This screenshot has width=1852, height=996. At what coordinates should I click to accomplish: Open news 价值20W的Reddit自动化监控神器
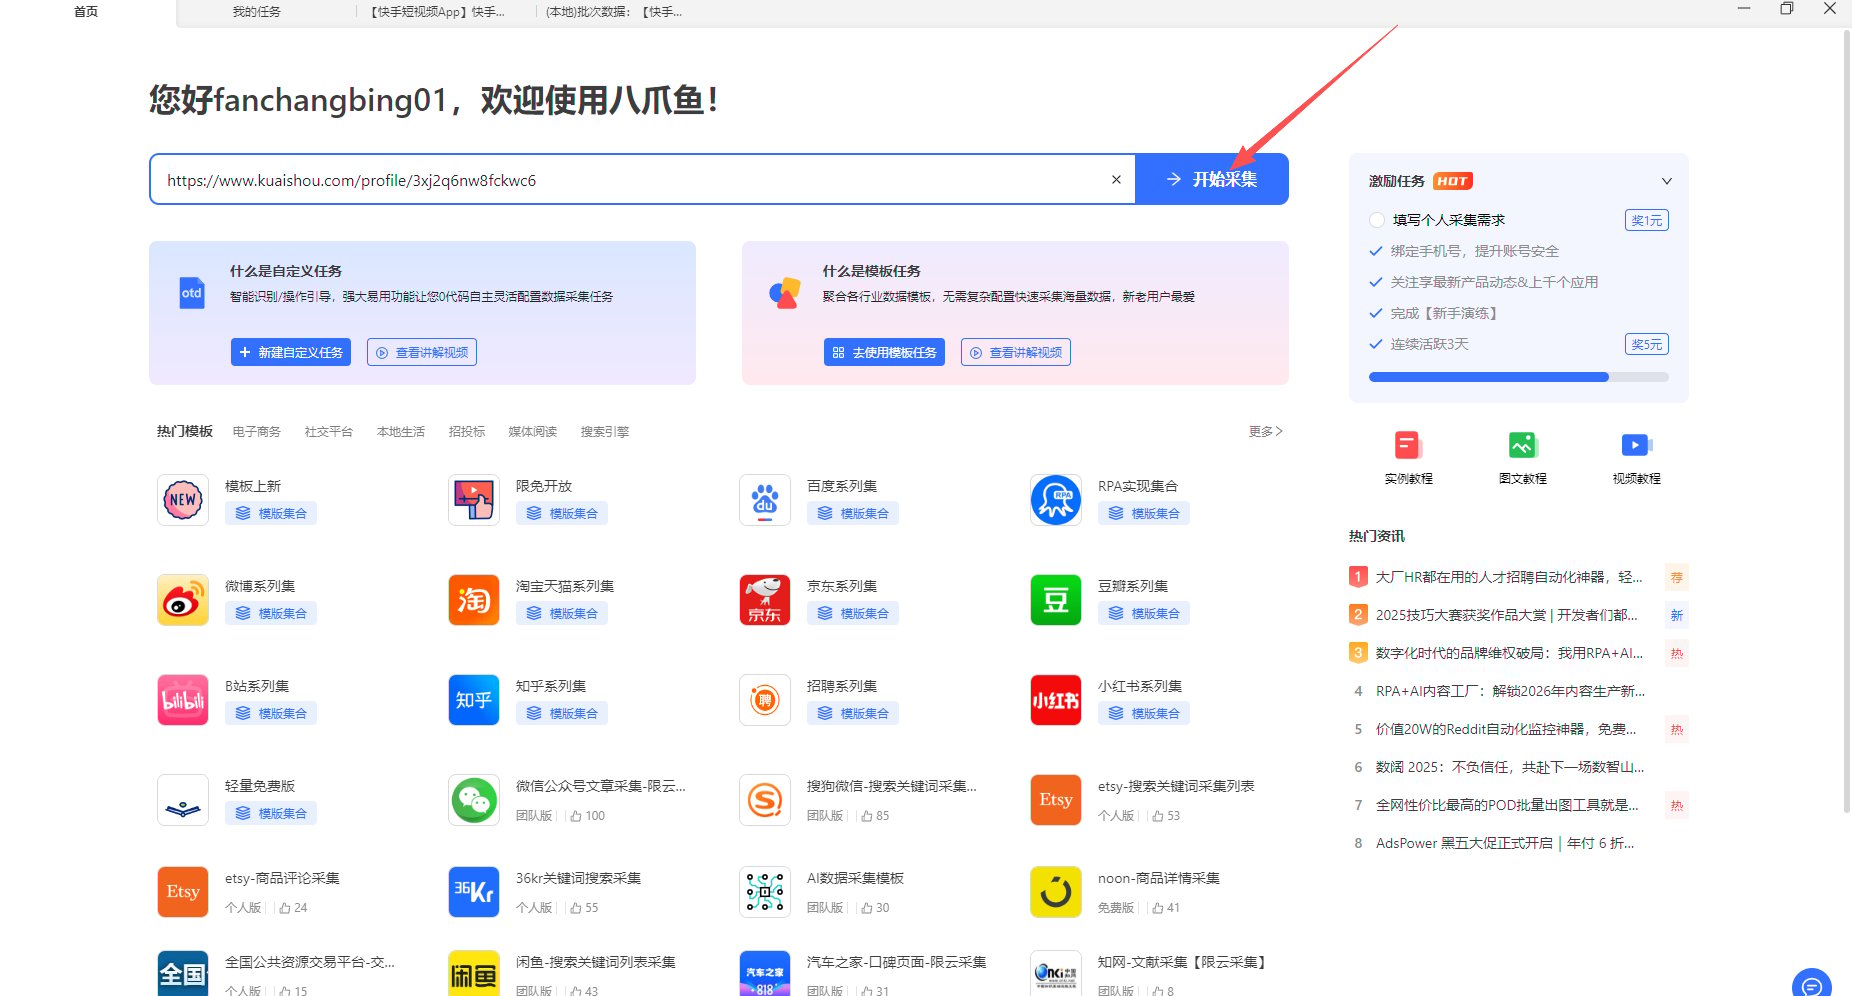(1506, 729)
